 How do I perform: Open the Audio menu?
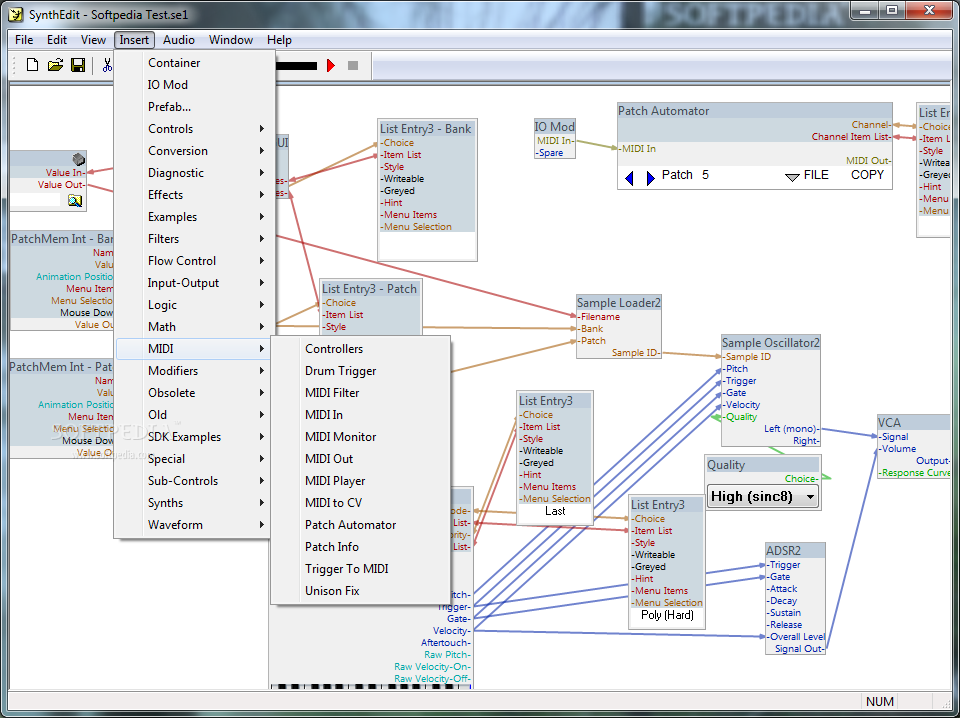[179, 40]
